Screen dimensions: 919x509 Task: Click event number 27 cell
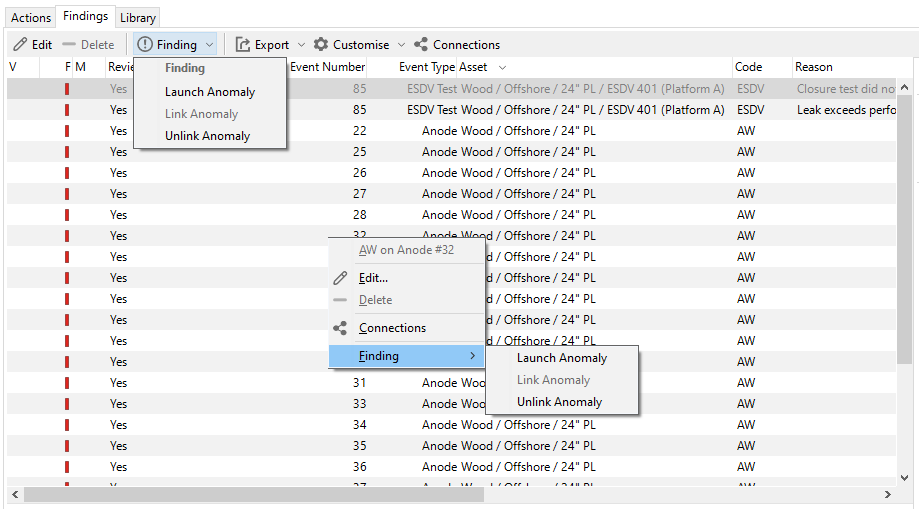359,194
